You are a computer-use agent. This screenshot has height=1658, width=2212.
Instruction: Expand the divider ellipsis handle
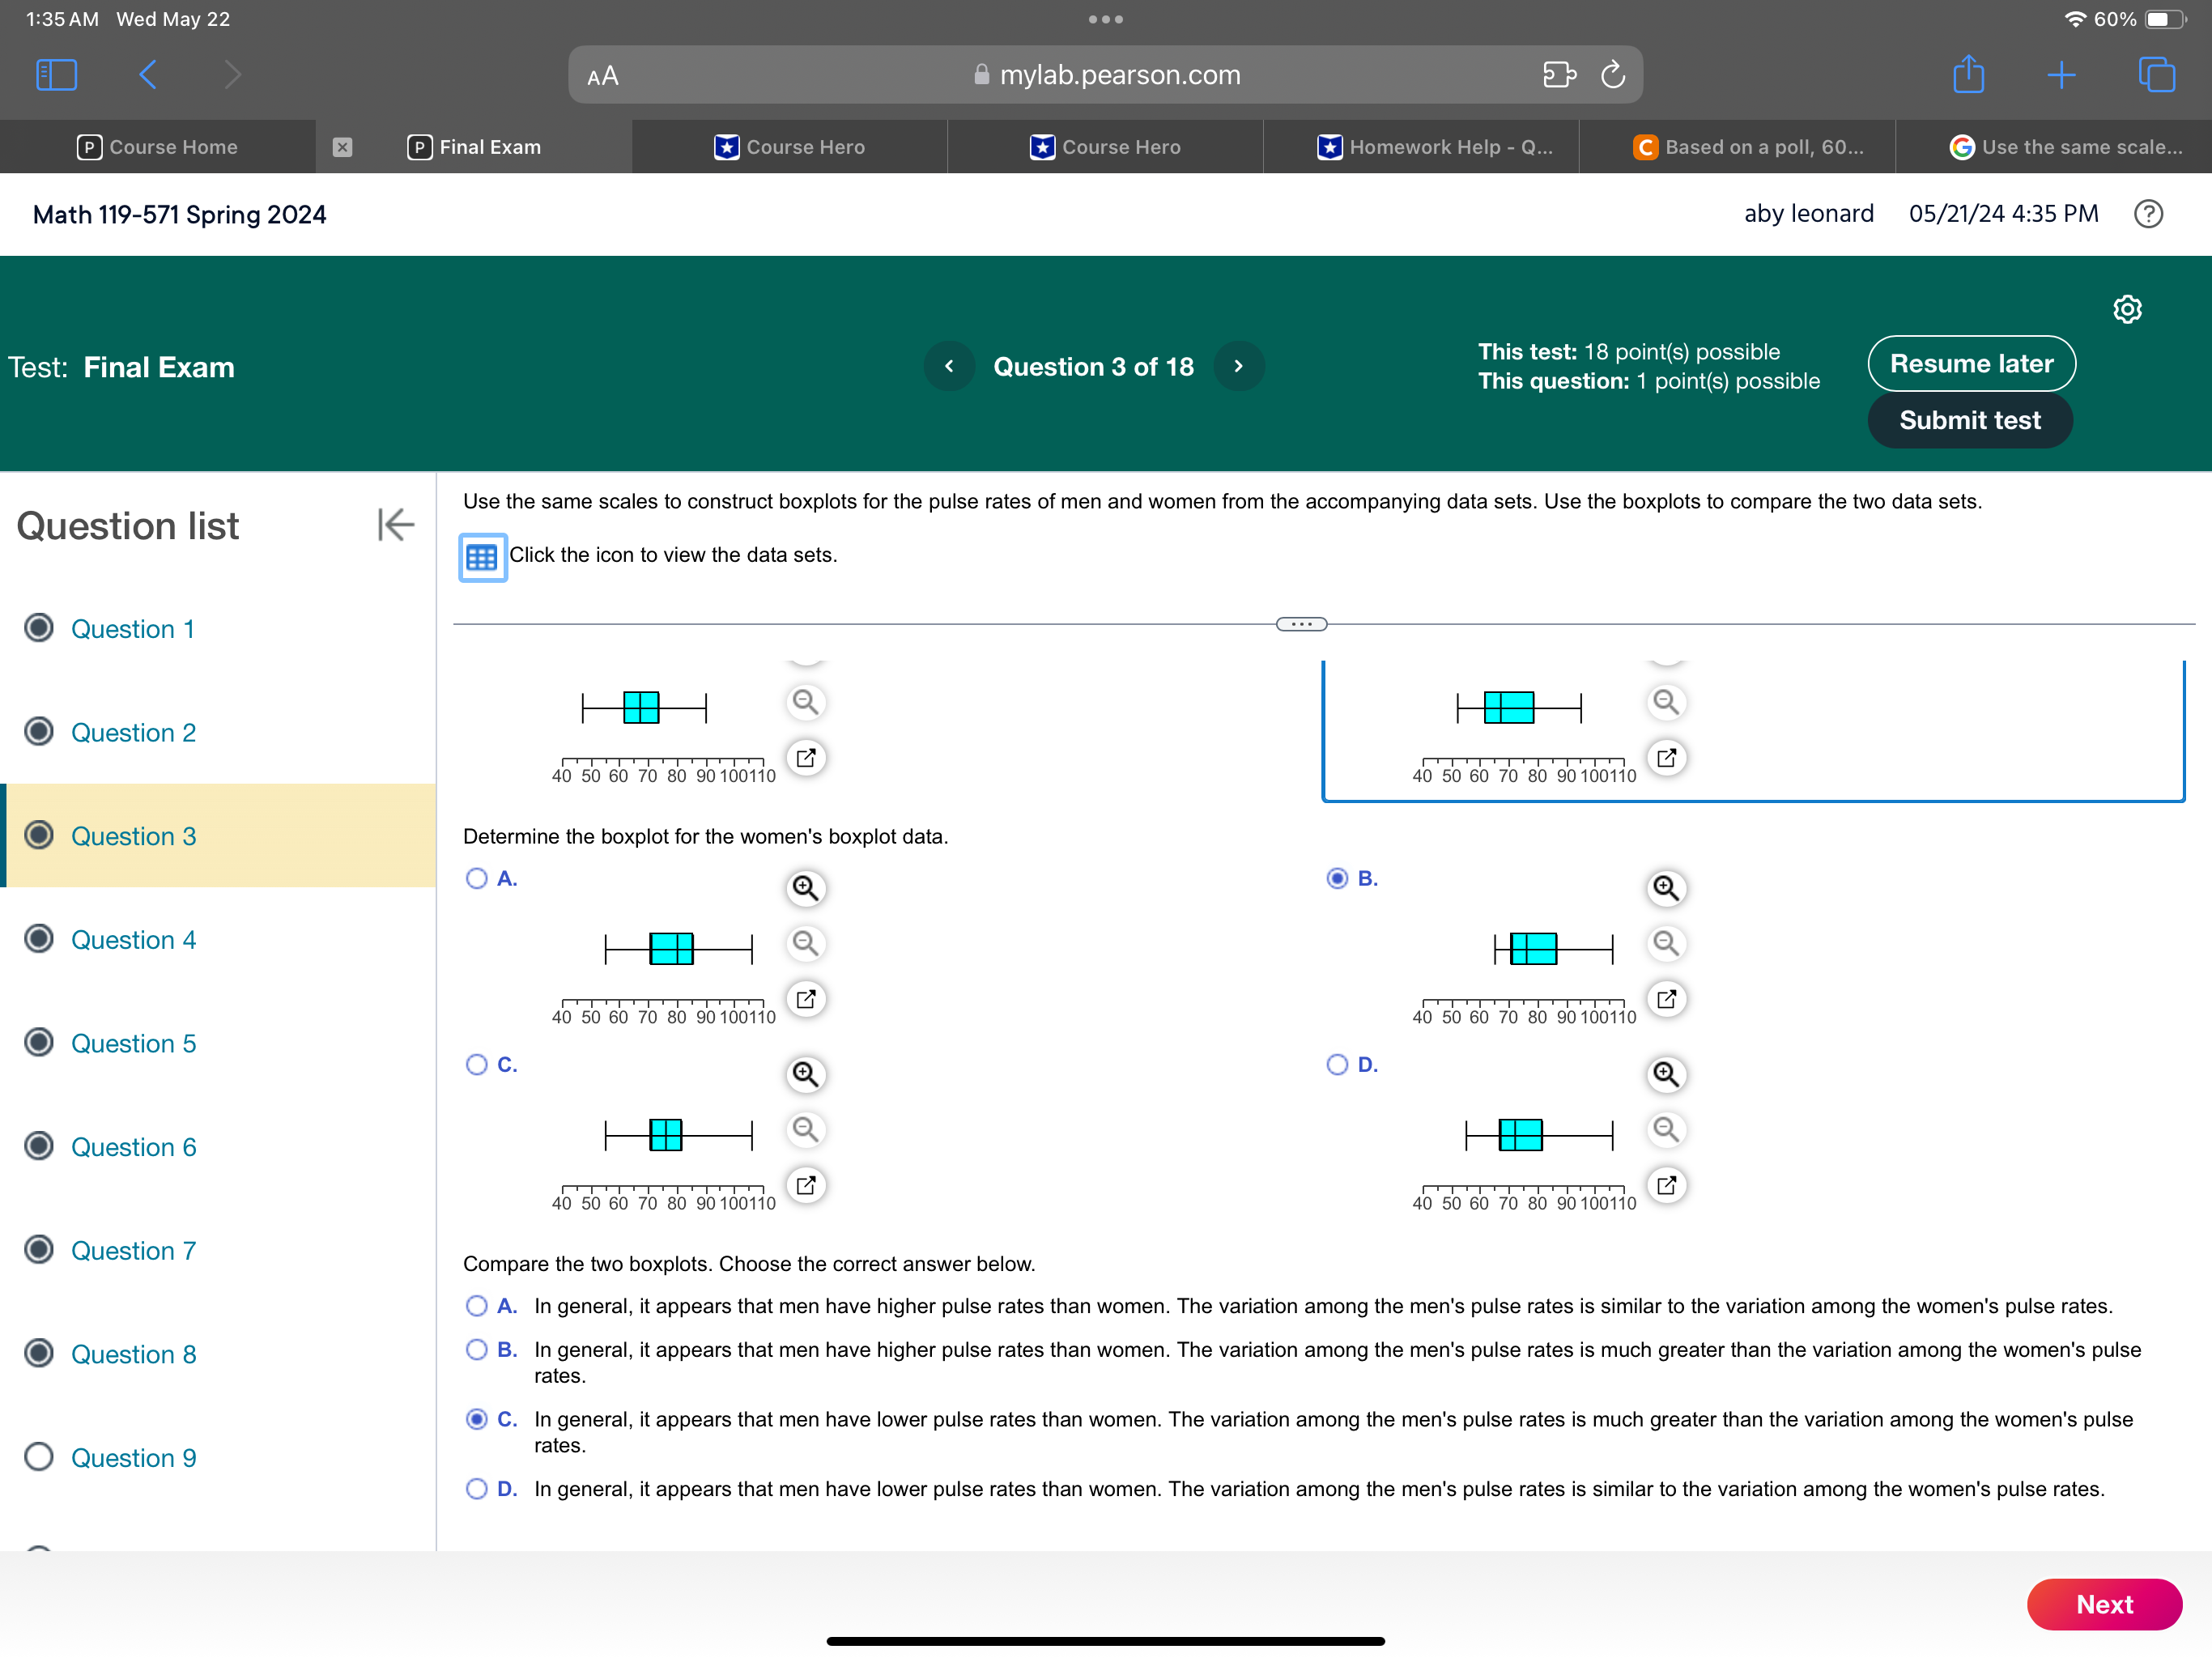point(1301,624)
